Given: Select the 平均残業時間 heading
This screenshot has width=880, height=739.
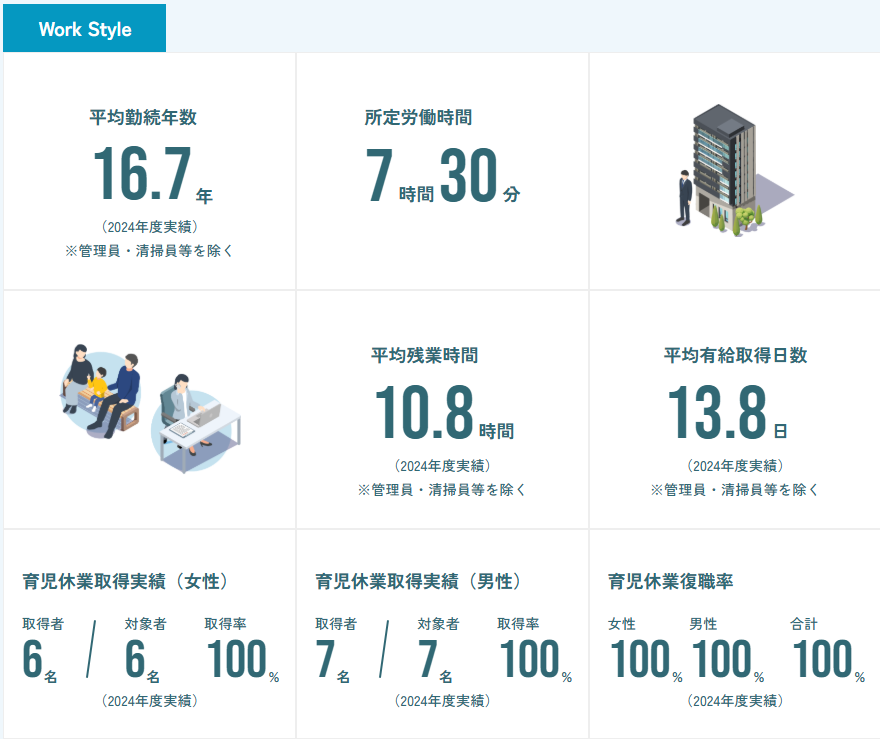Looking at the screenshot, I should [424, 355].
